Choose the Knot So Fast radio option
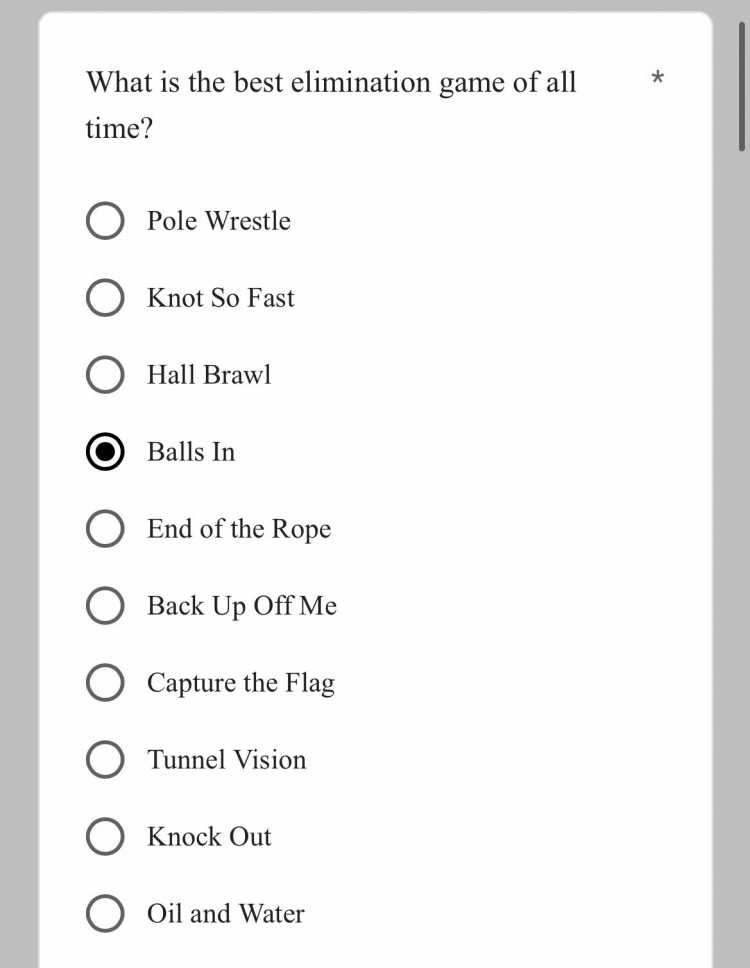The image size is (750, 968). pos(105,298)
